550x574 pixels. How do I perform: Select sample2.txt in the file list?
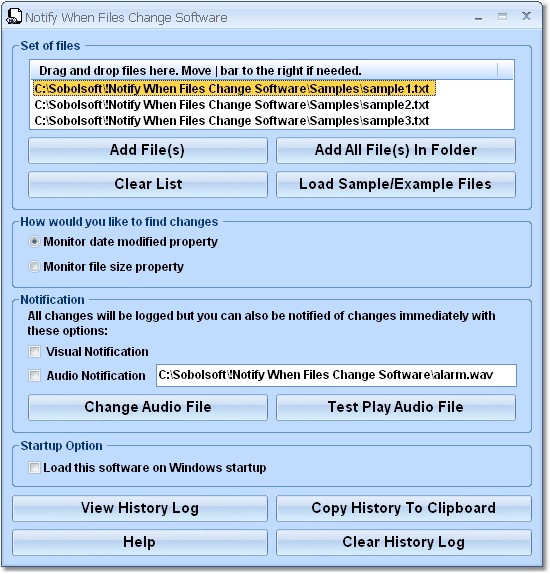click(x=232, y=105)
